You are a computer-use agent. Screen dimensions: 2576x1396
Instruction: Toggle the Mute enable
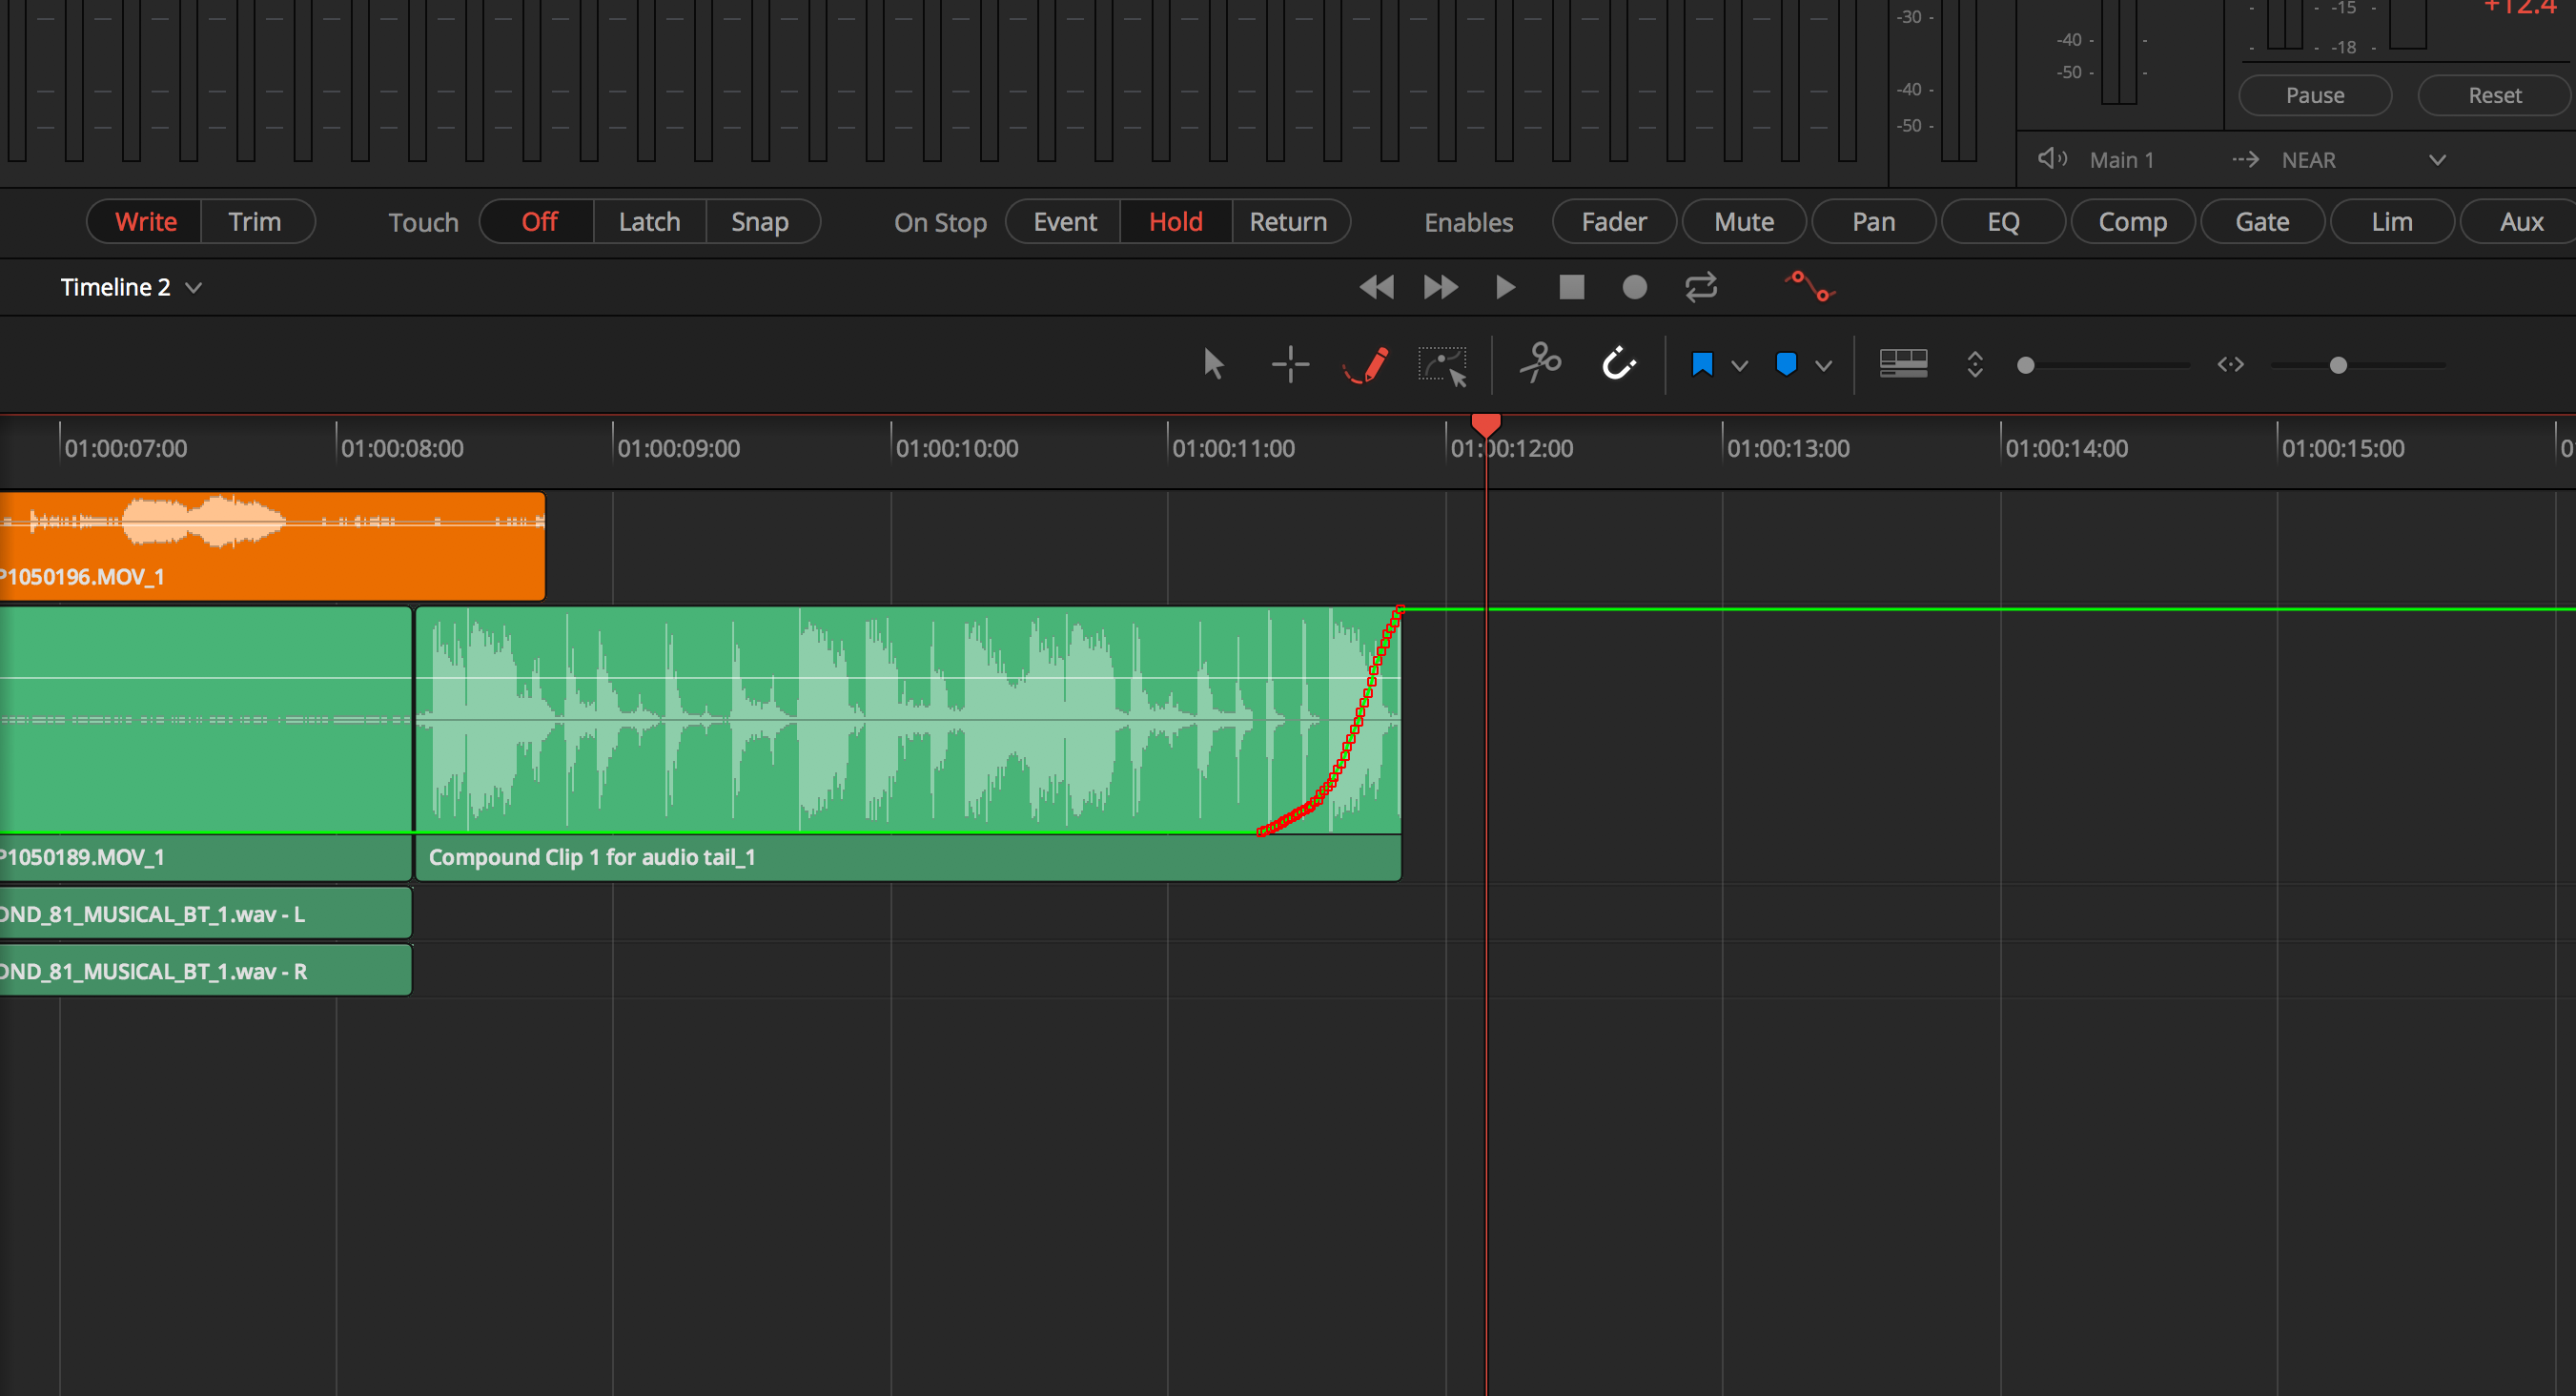(x=1744, y=222)
